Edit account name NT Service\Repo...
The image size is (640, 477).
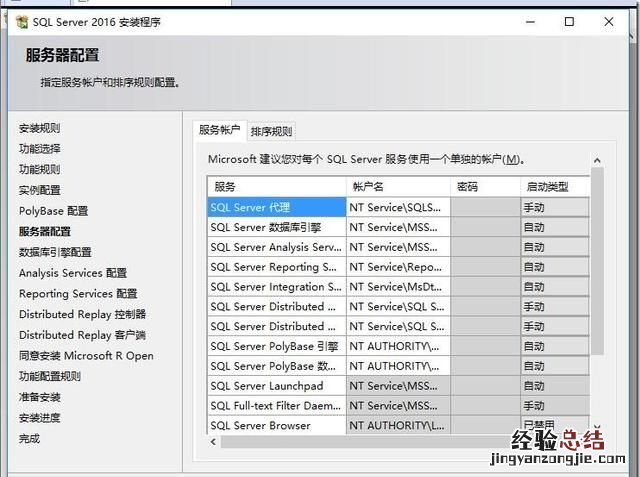(x=398, y=267)
